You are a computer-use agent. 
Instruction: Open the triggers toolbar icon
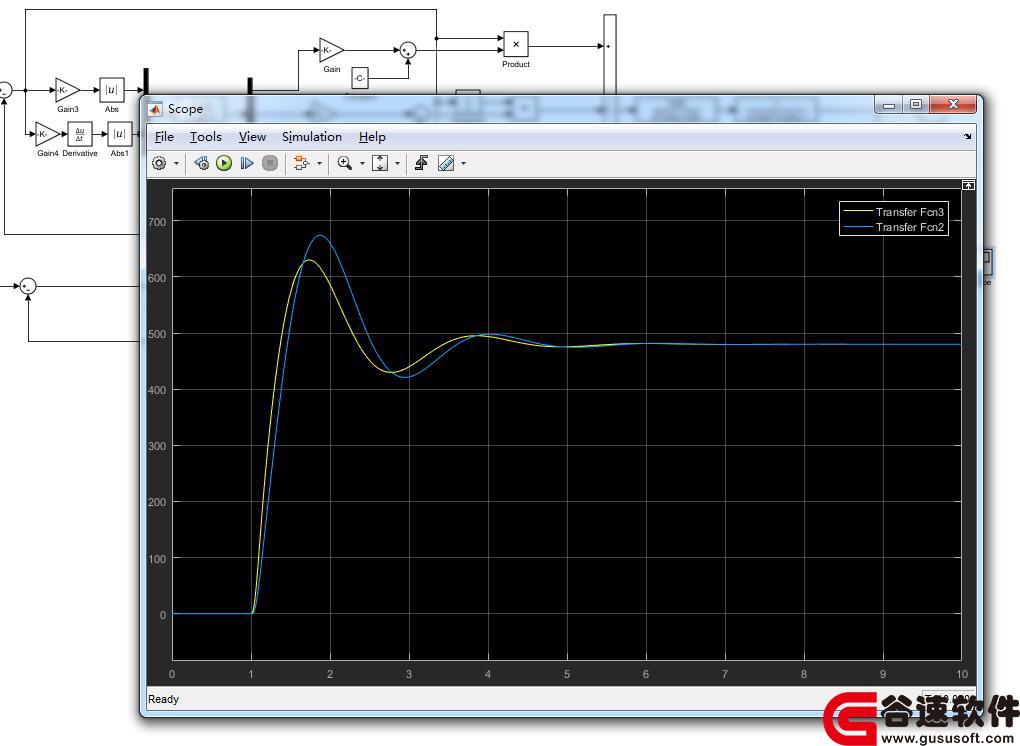pyautogui.click(x=422, y=163)
